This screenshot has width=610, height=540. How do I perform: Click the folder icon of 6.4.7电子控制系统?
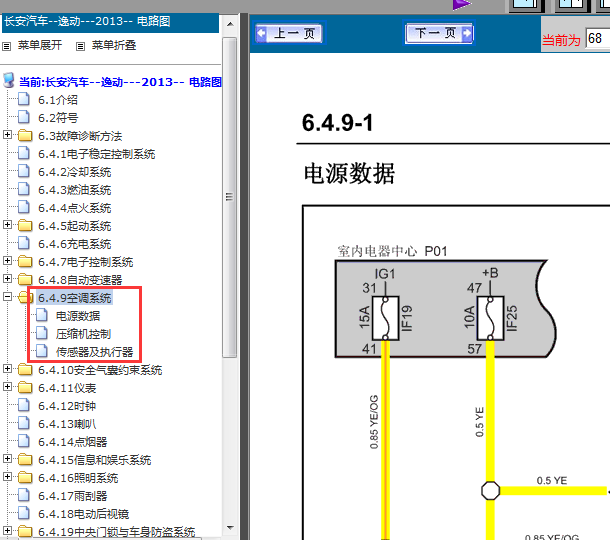pos(25,261)
